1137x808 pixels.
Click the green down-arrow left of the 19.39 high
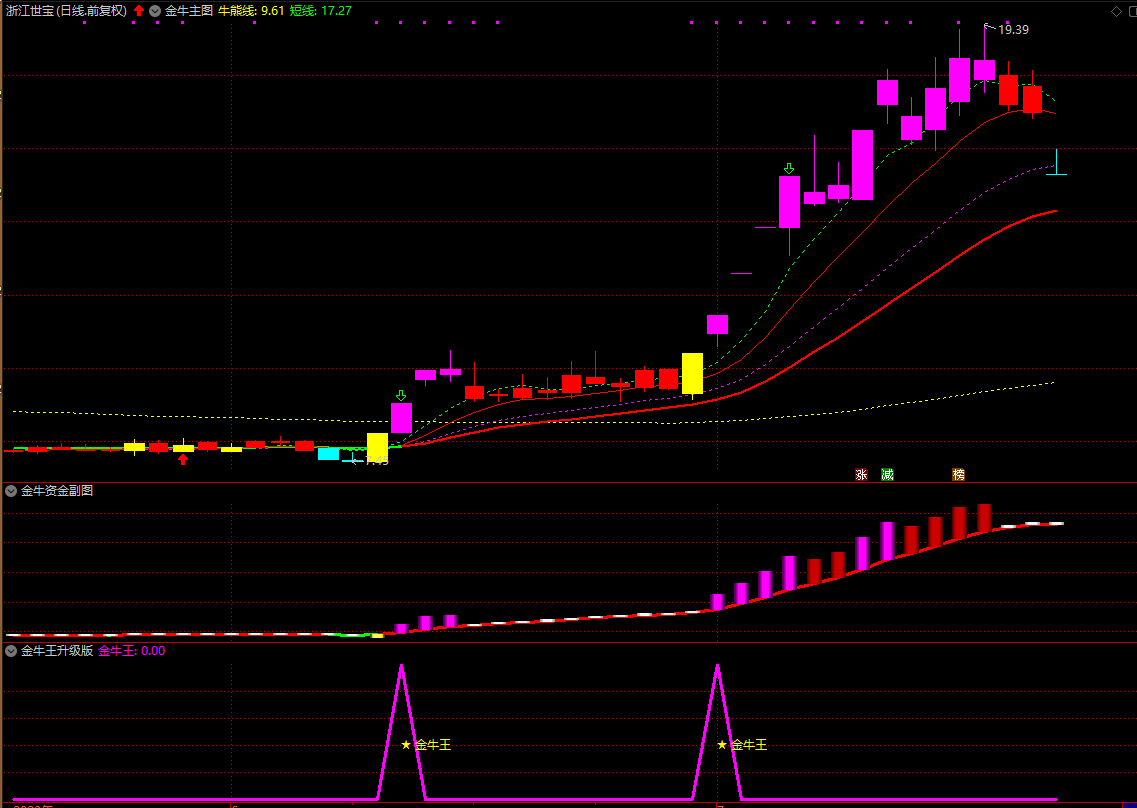(x=789, y=168)
